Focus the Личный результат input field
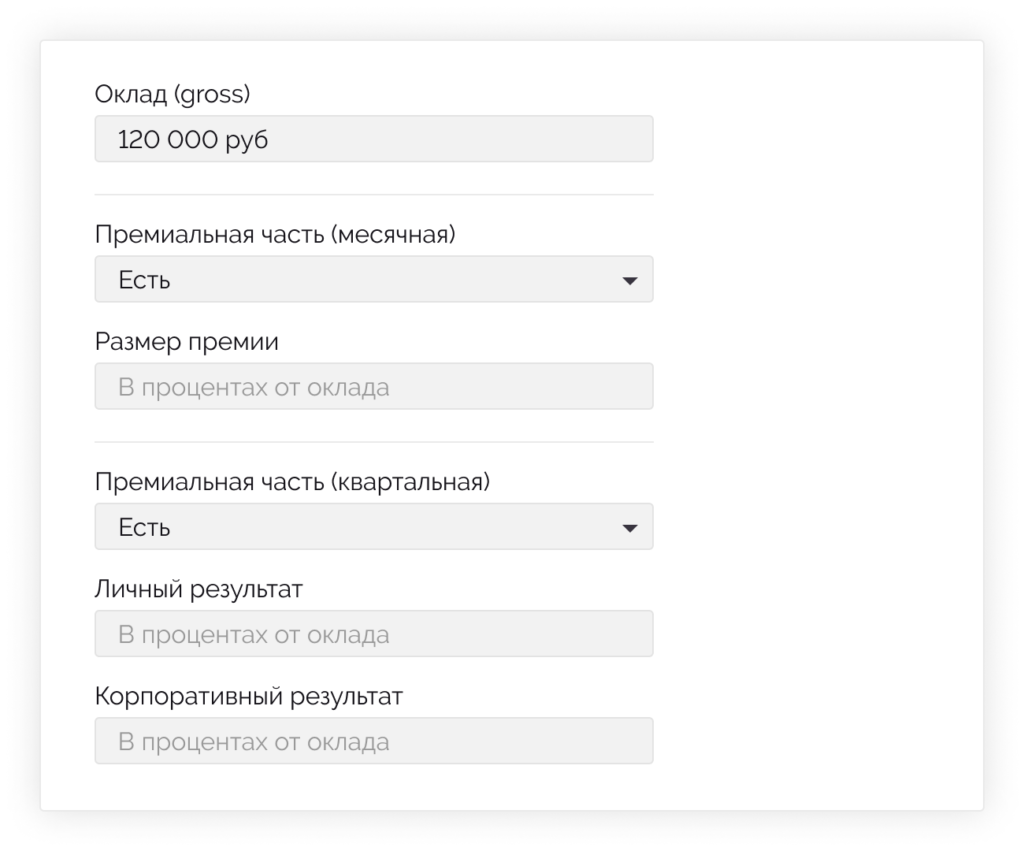Image resolution: width=1024 pixels, height=851 pixels. (373, 634)
